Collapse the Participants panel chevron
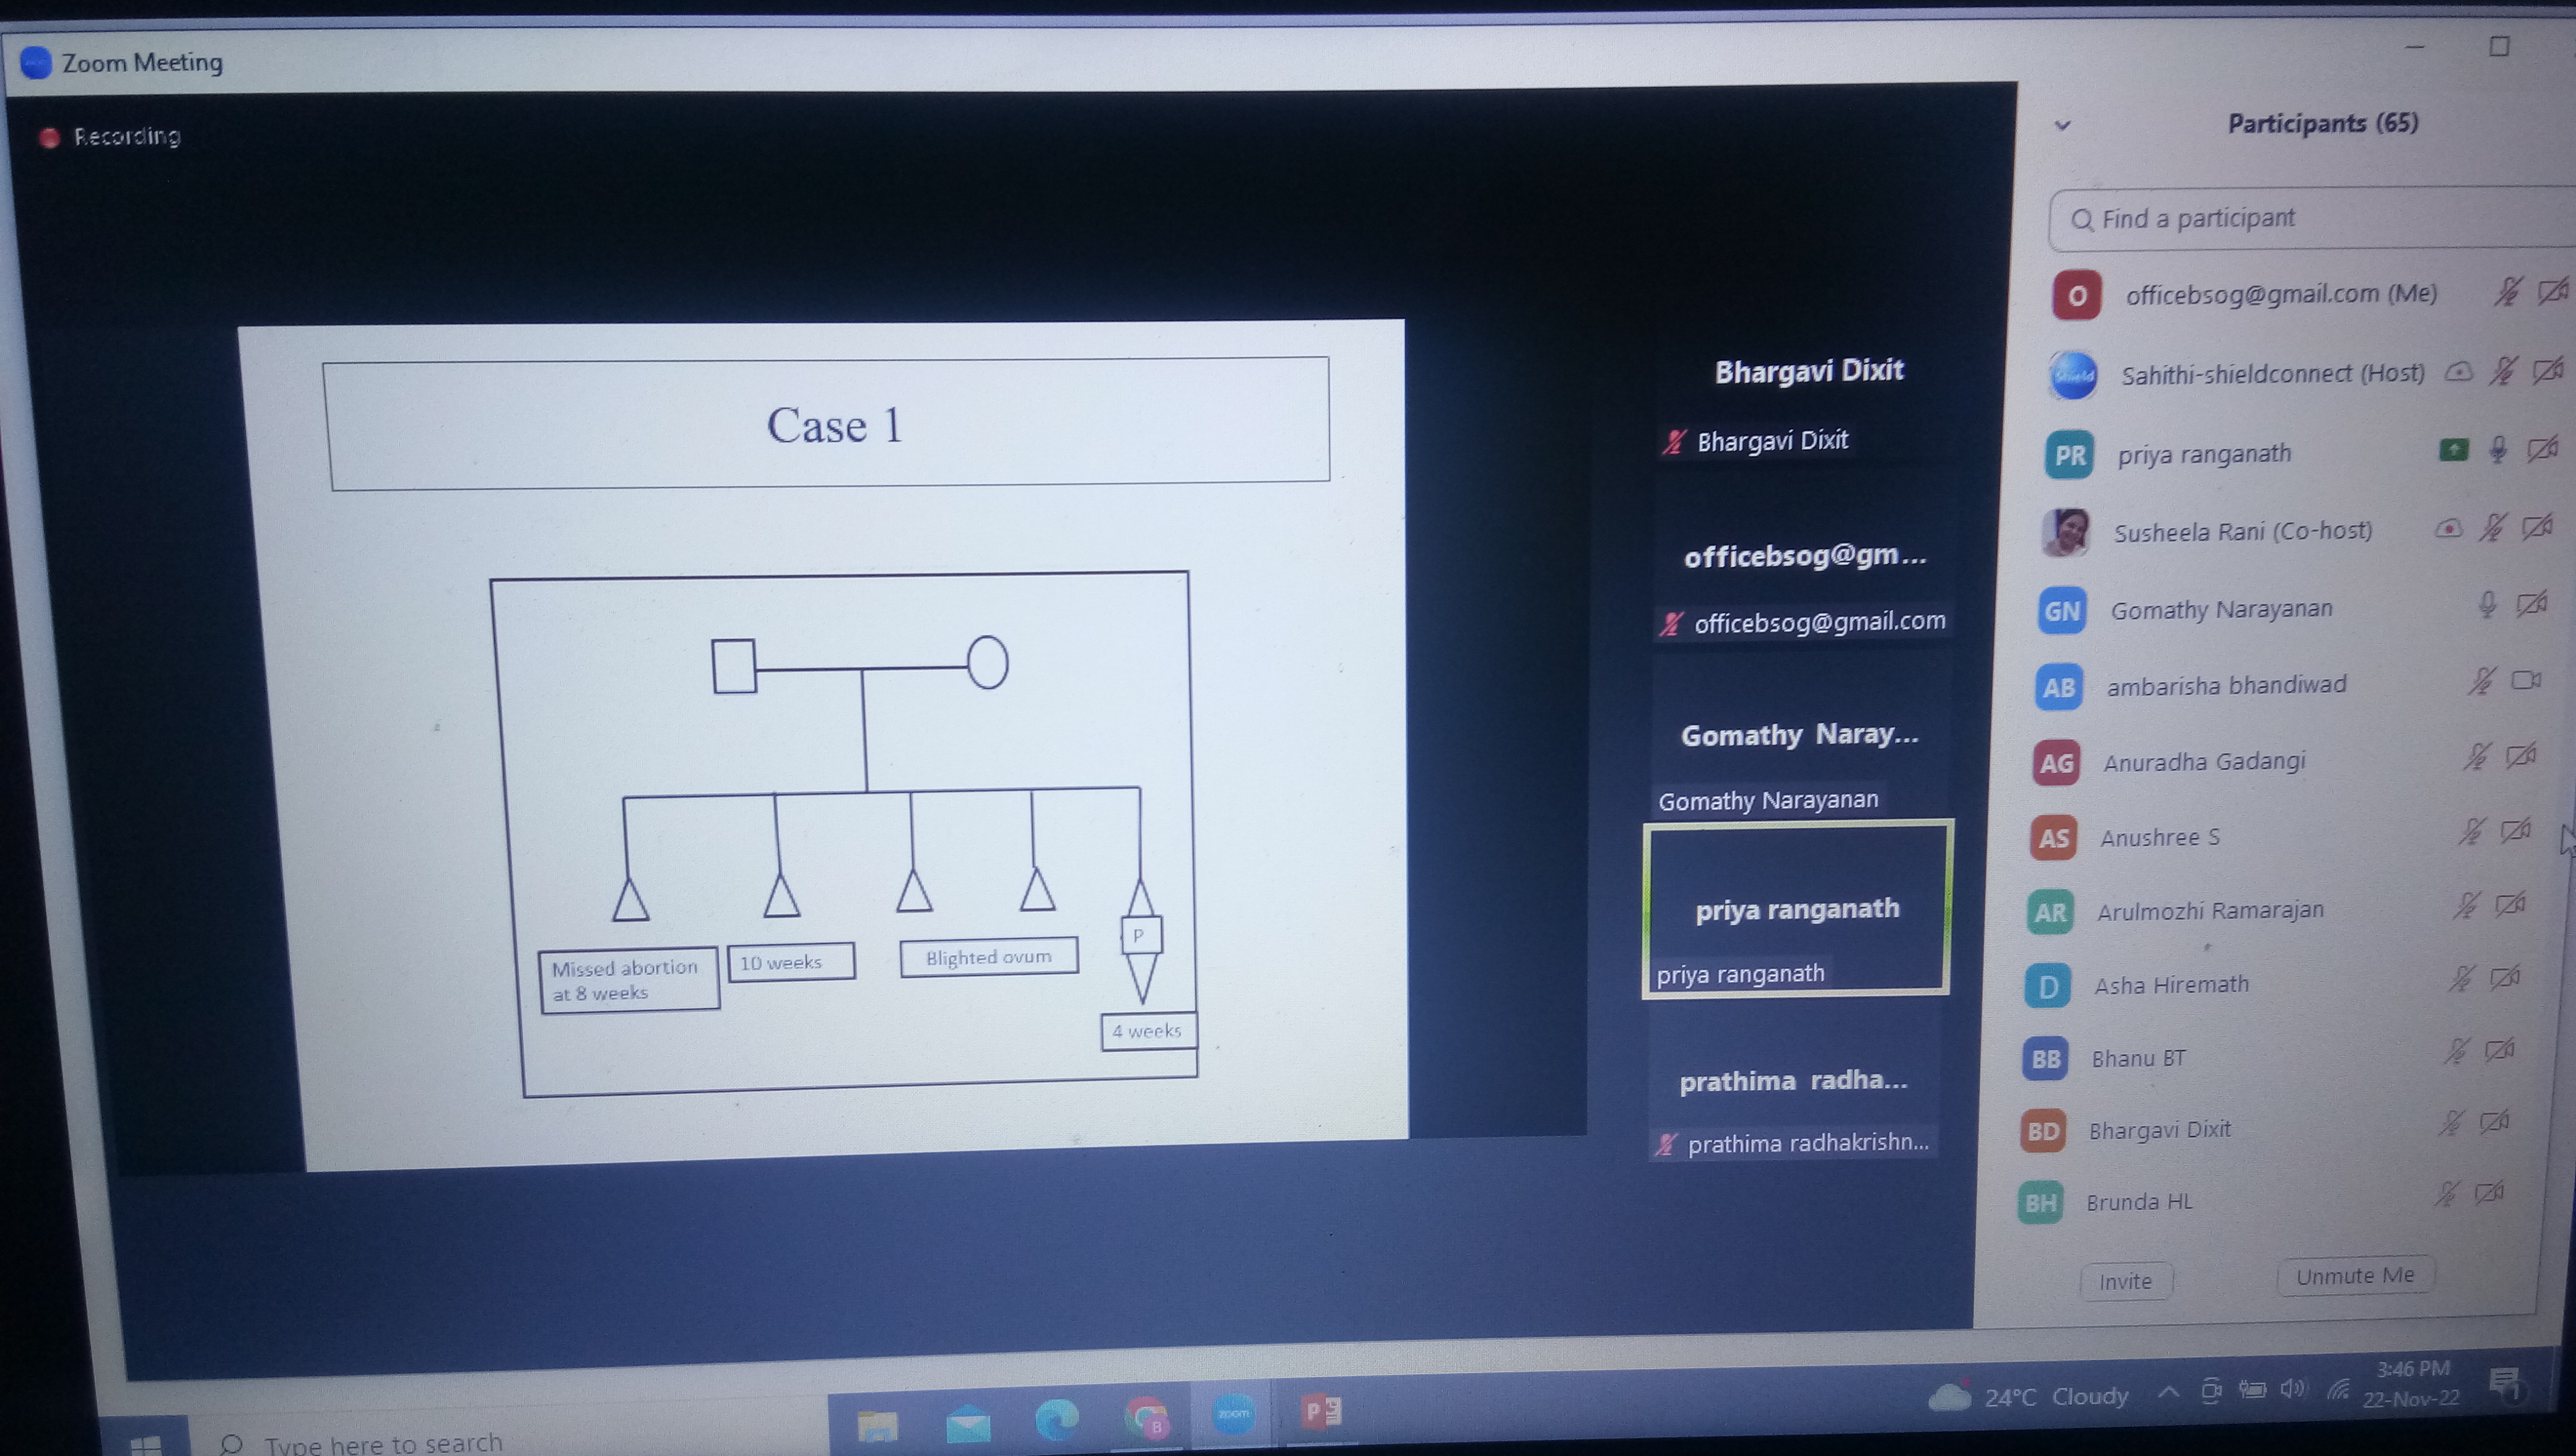 coord(2062,126)
